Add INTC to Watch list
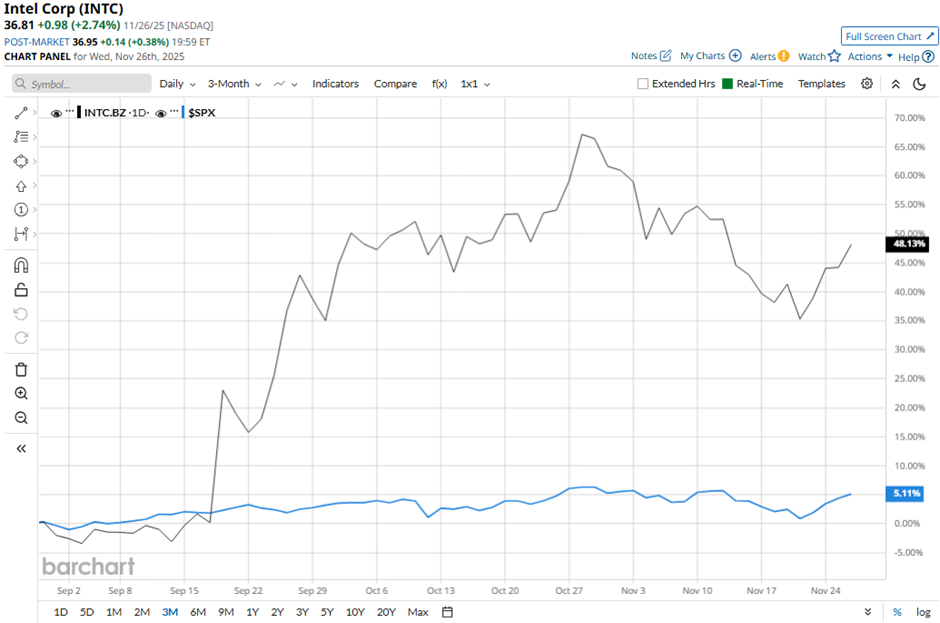Screen dimensions: 940x623 click(x=819, y=56)
